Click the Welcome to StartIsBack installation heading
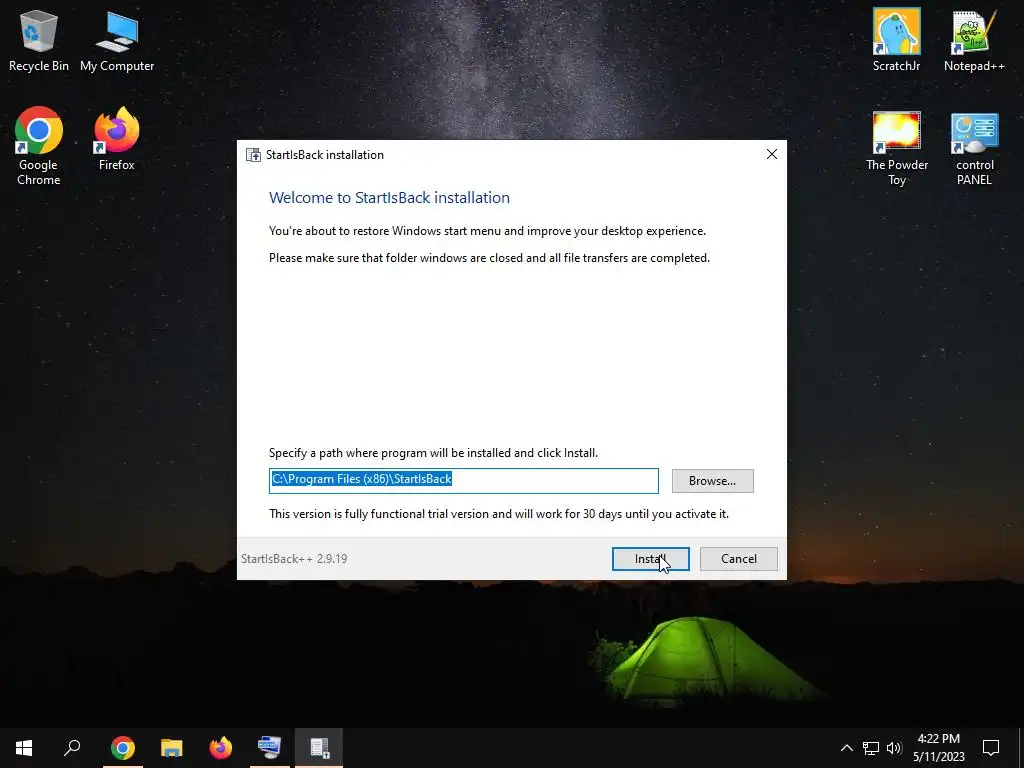The image size is (1024, 768). (389, 198)
